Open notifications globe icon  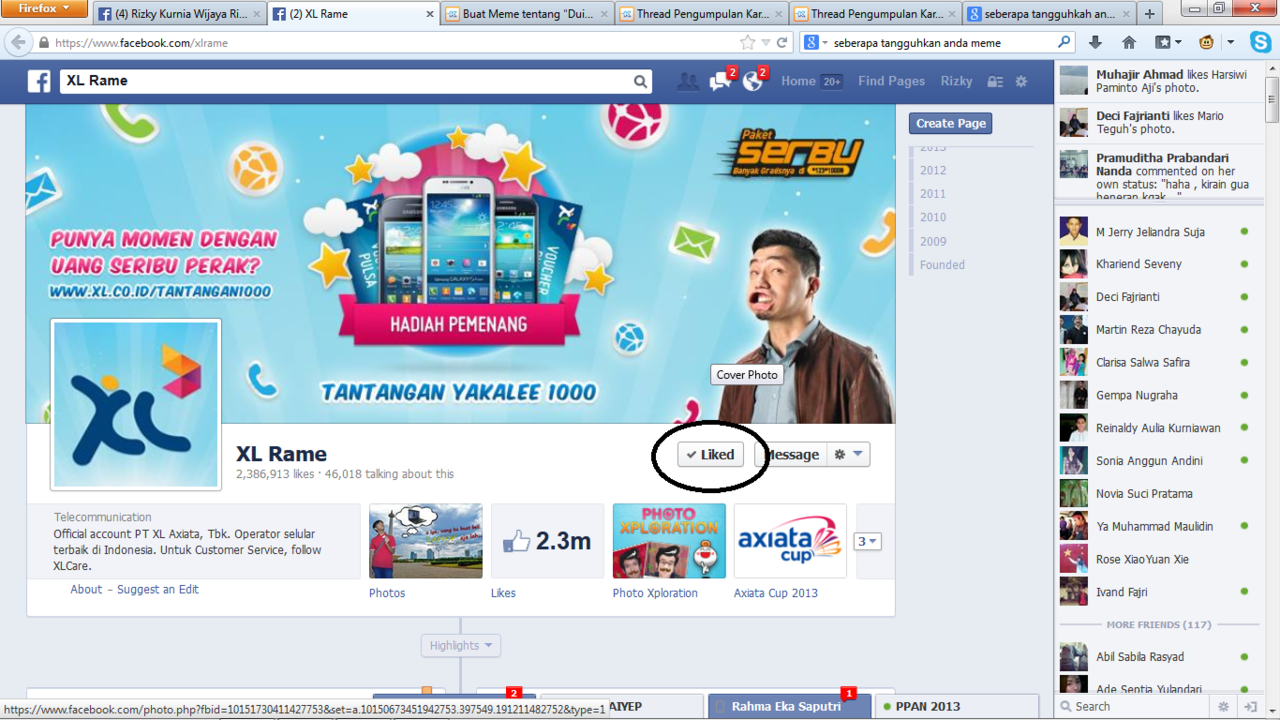pos(753,81)
